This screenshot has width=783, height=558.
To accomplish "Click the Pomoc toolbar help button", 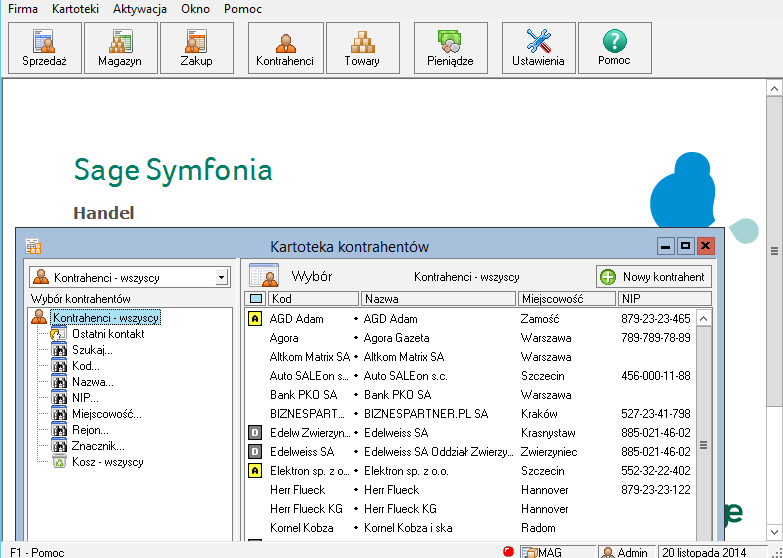I will [614, 48].
